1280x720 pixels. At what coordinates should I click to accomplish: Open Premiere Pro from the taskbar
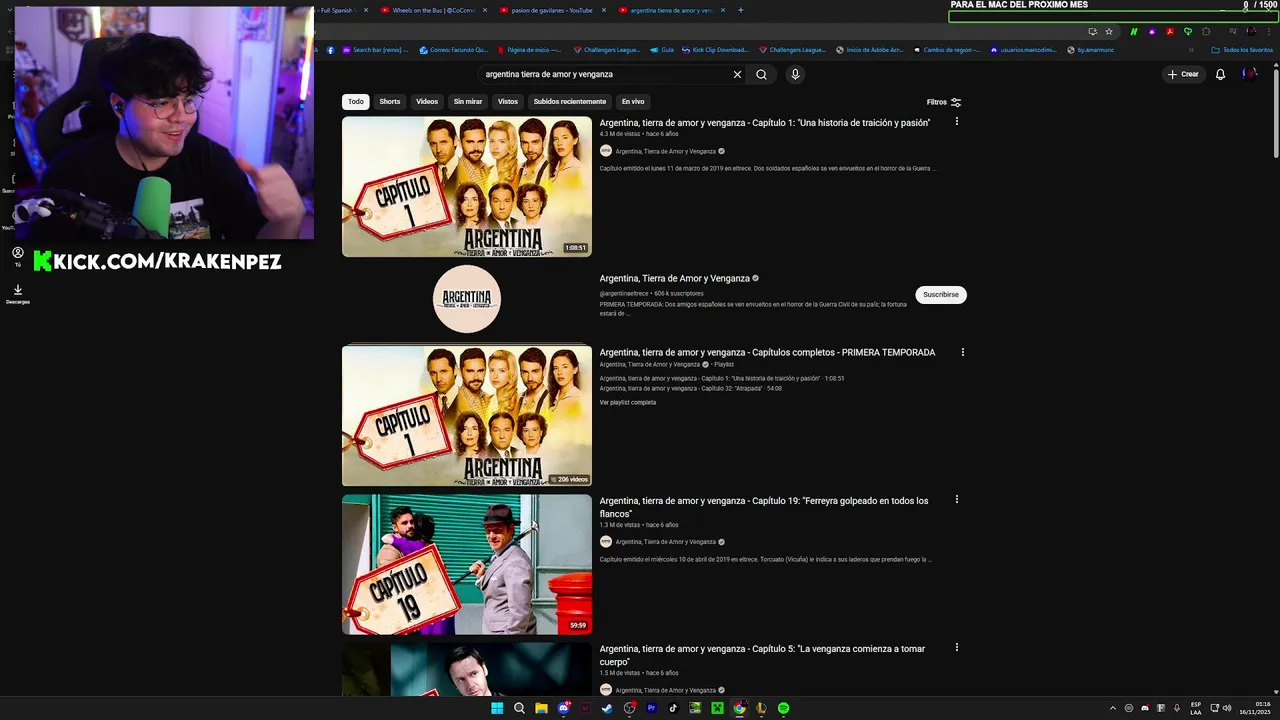pos(651,708)
